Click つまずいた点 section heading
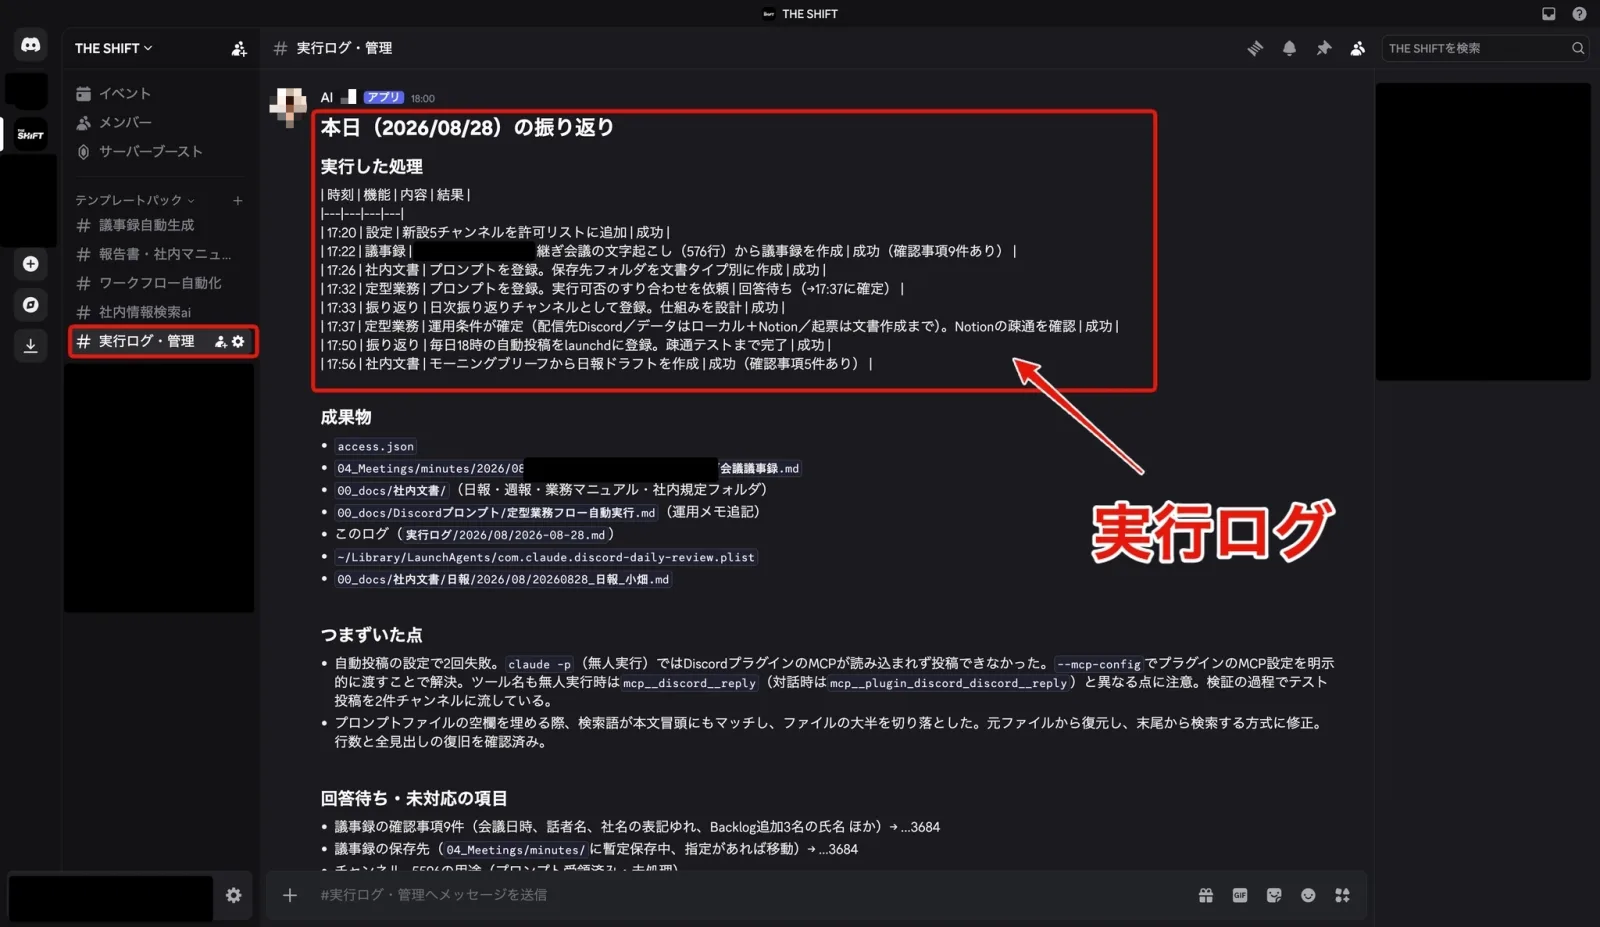The image size is (1600, 927). (x=371, y=635)
